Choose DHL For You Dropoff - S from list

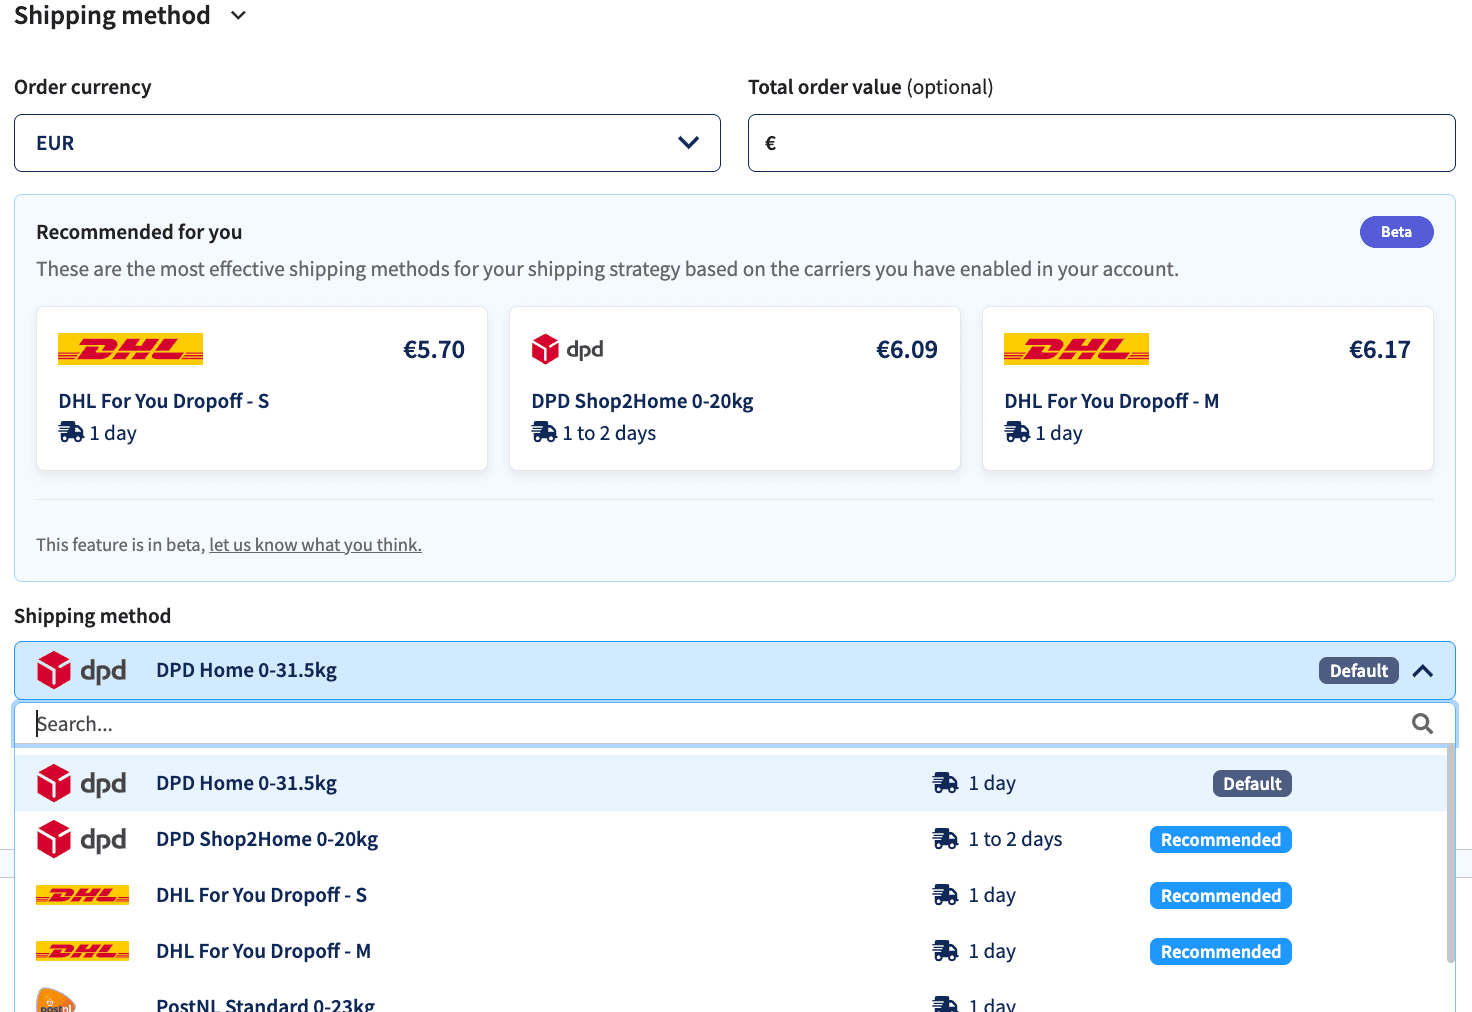point(731,895)
